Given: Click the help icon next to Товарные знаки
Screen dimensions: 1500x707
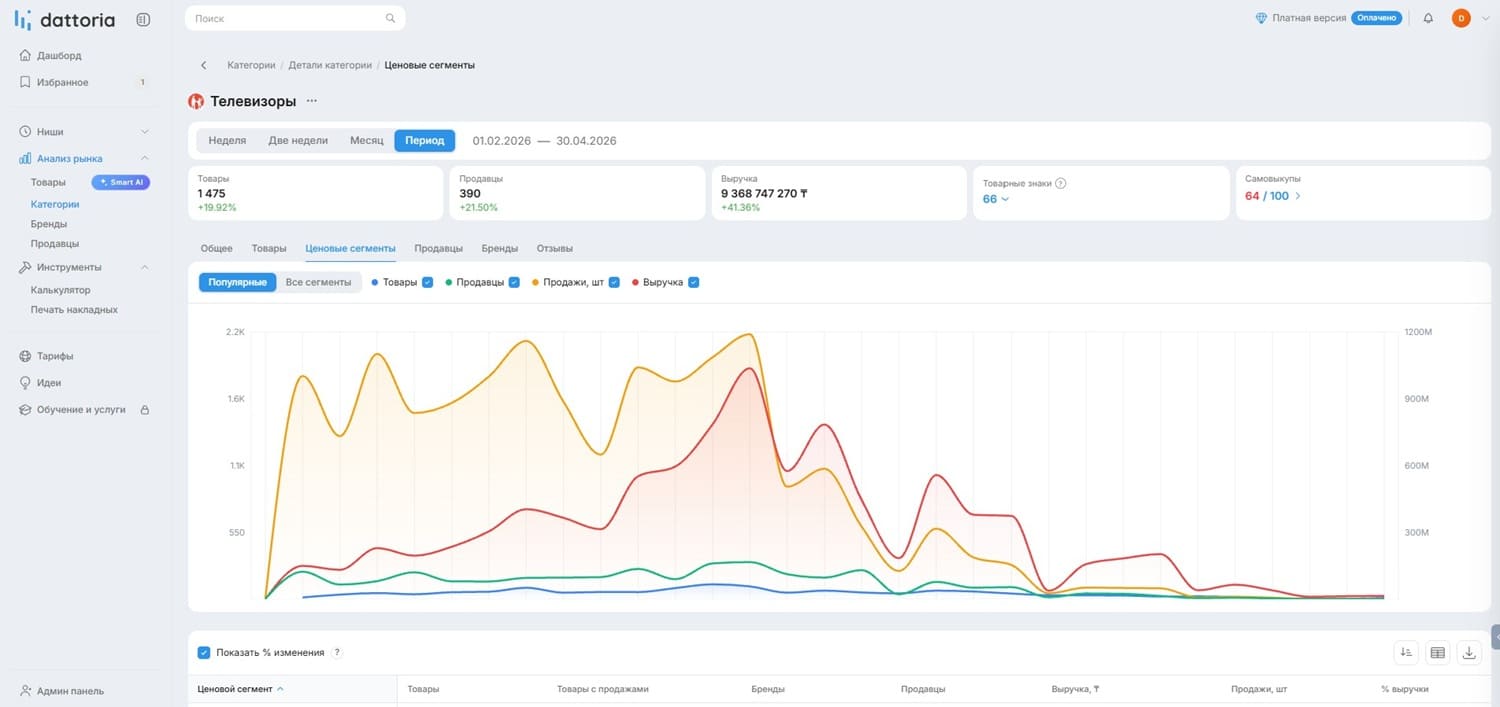Looking at the screenshot, I should click(1061, 183).
